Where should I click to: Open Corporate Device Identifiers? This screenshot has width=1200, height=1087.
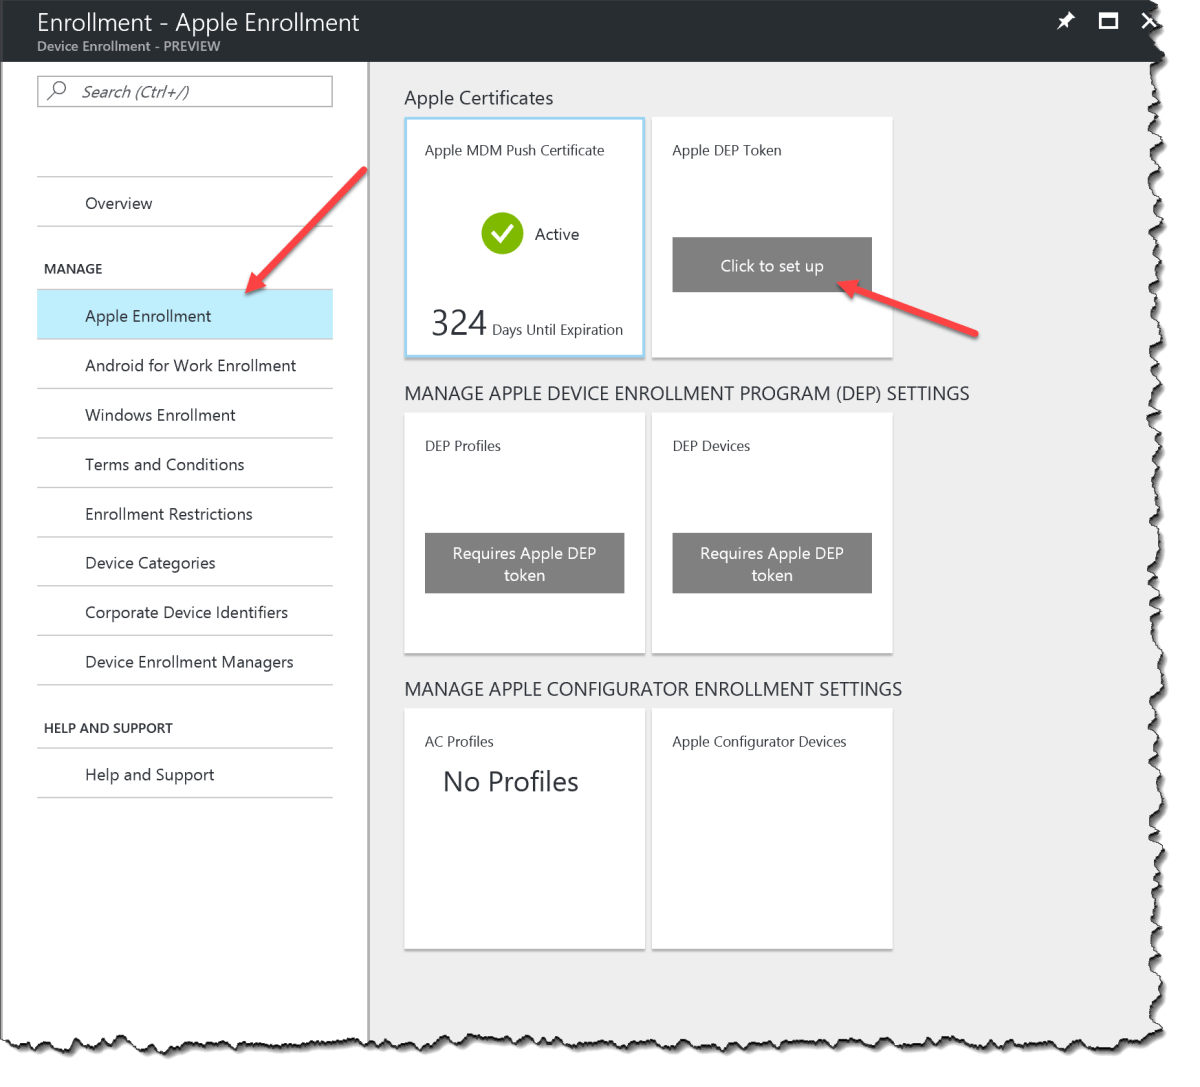(187, 611)
